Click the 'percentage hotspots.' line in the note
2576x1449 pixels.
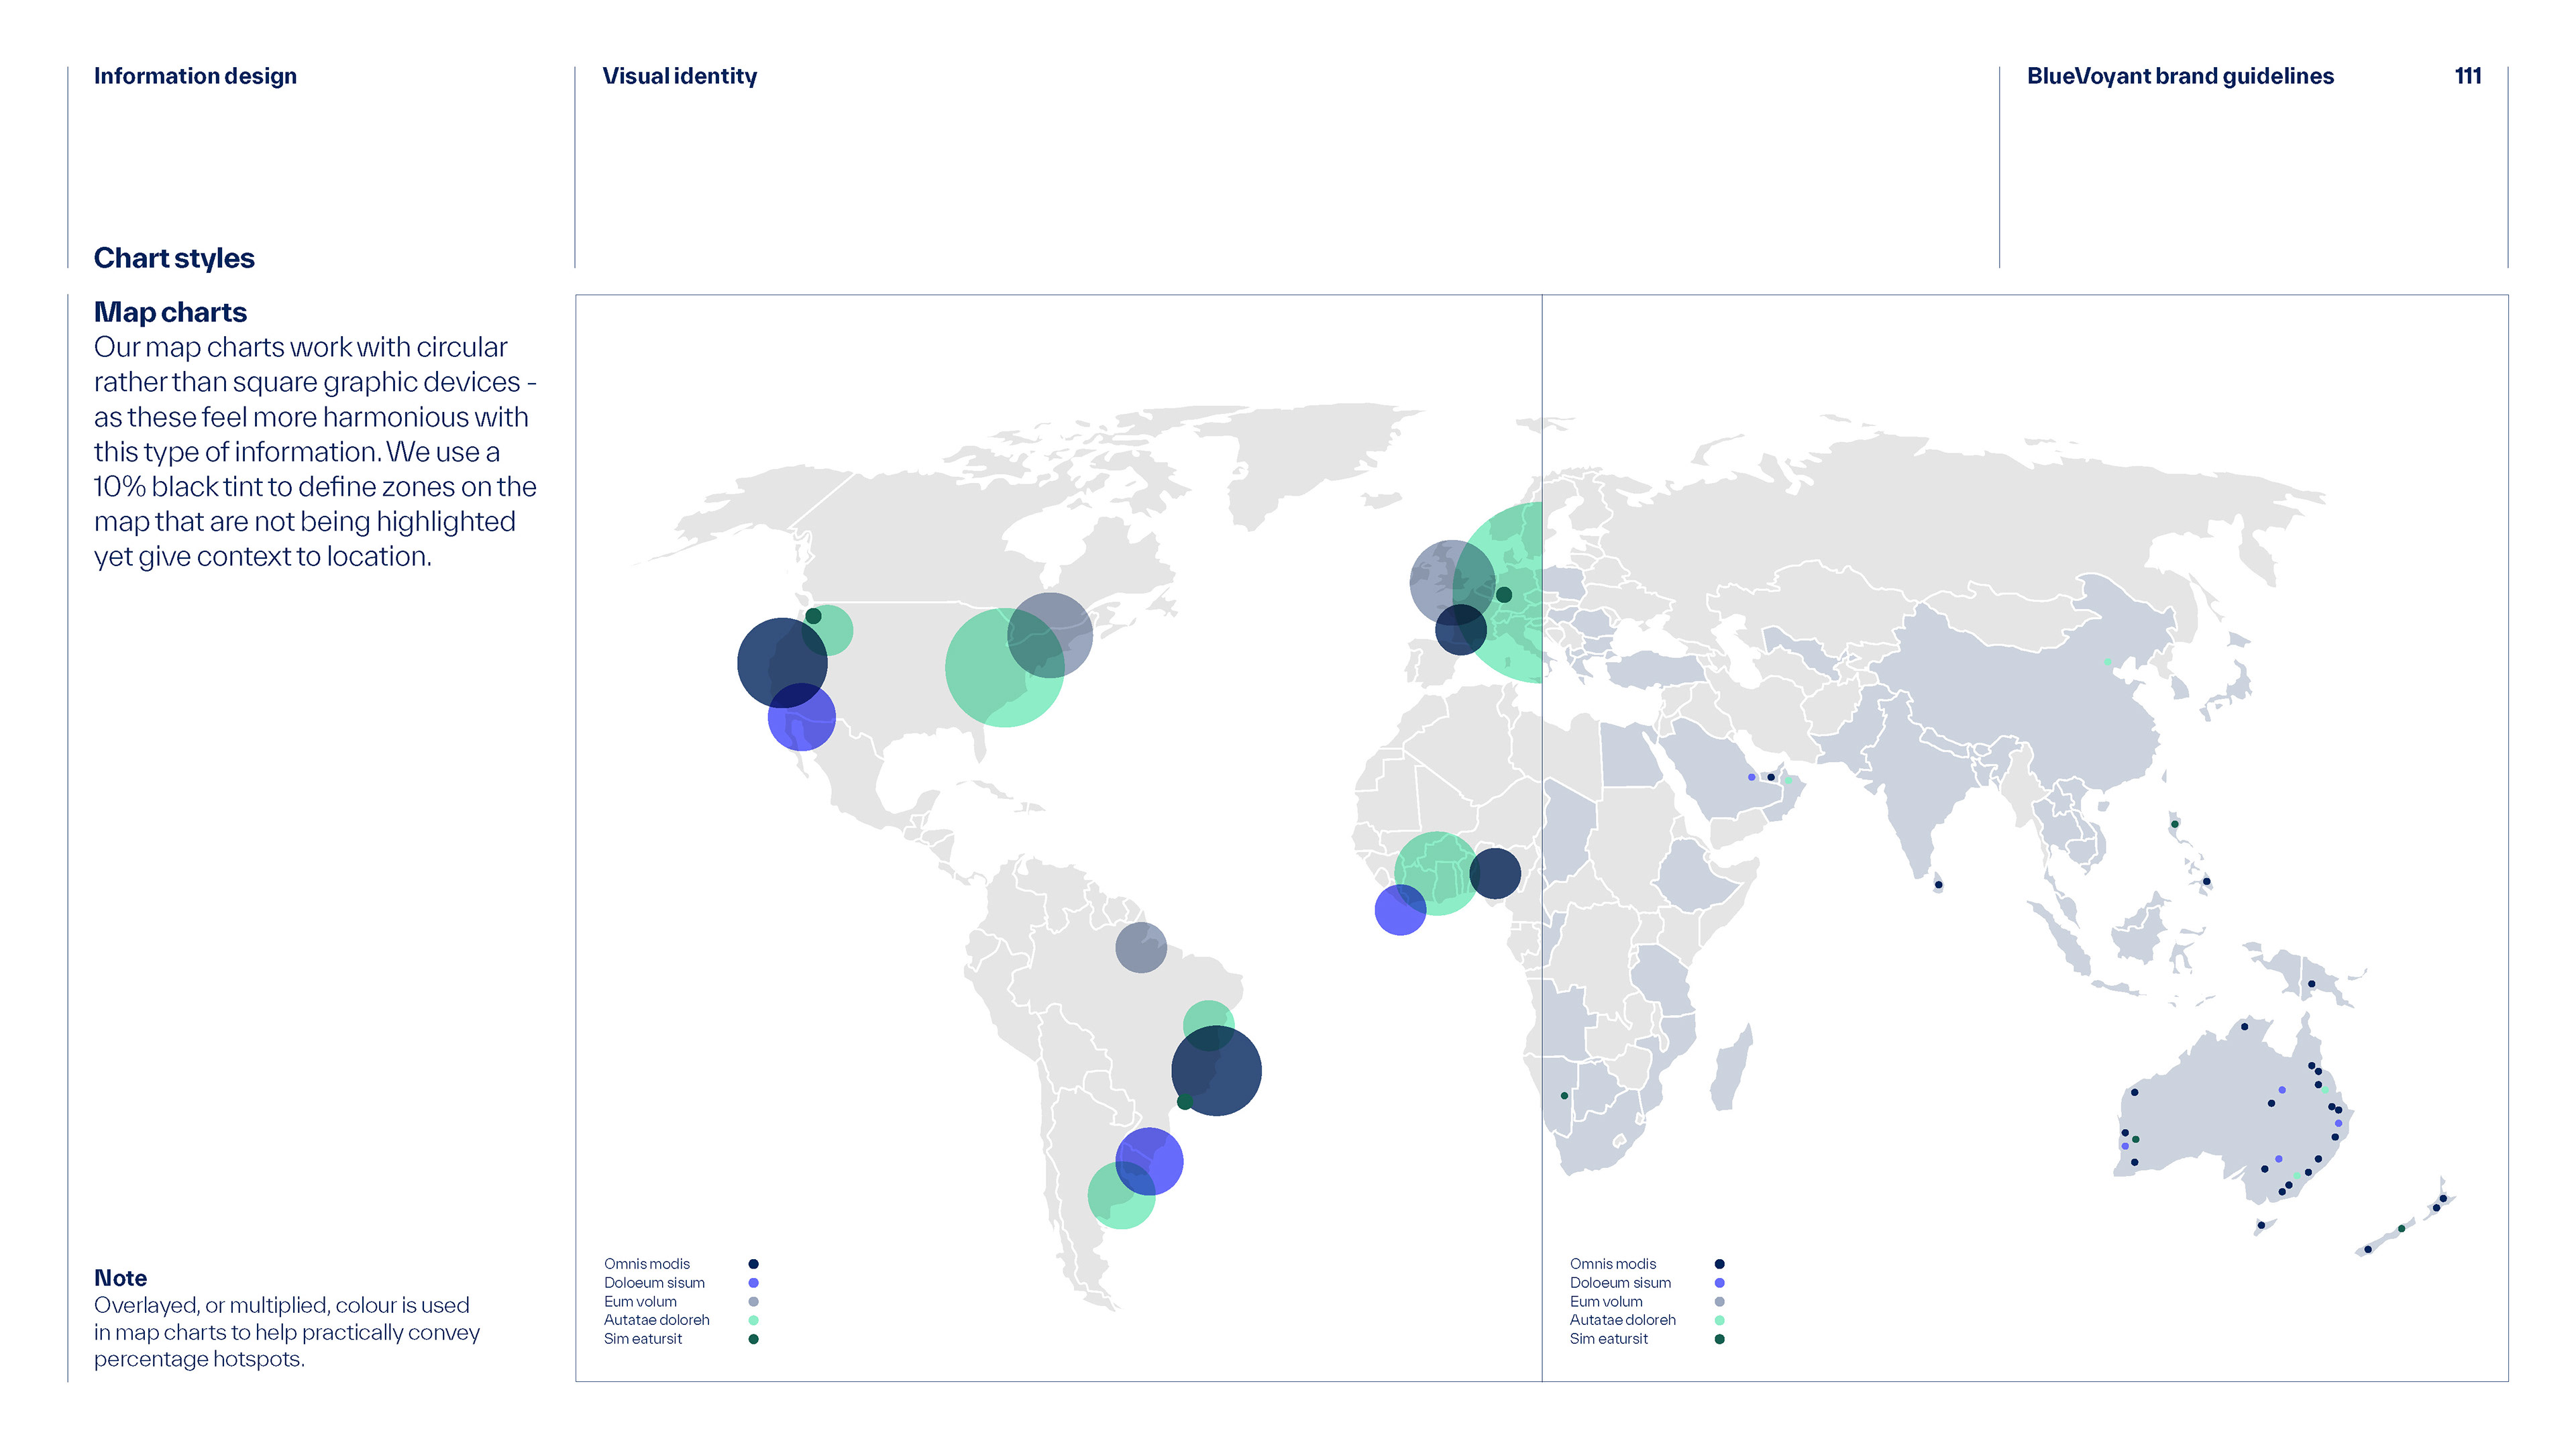pyautogui.click(x=199, y=1359)
